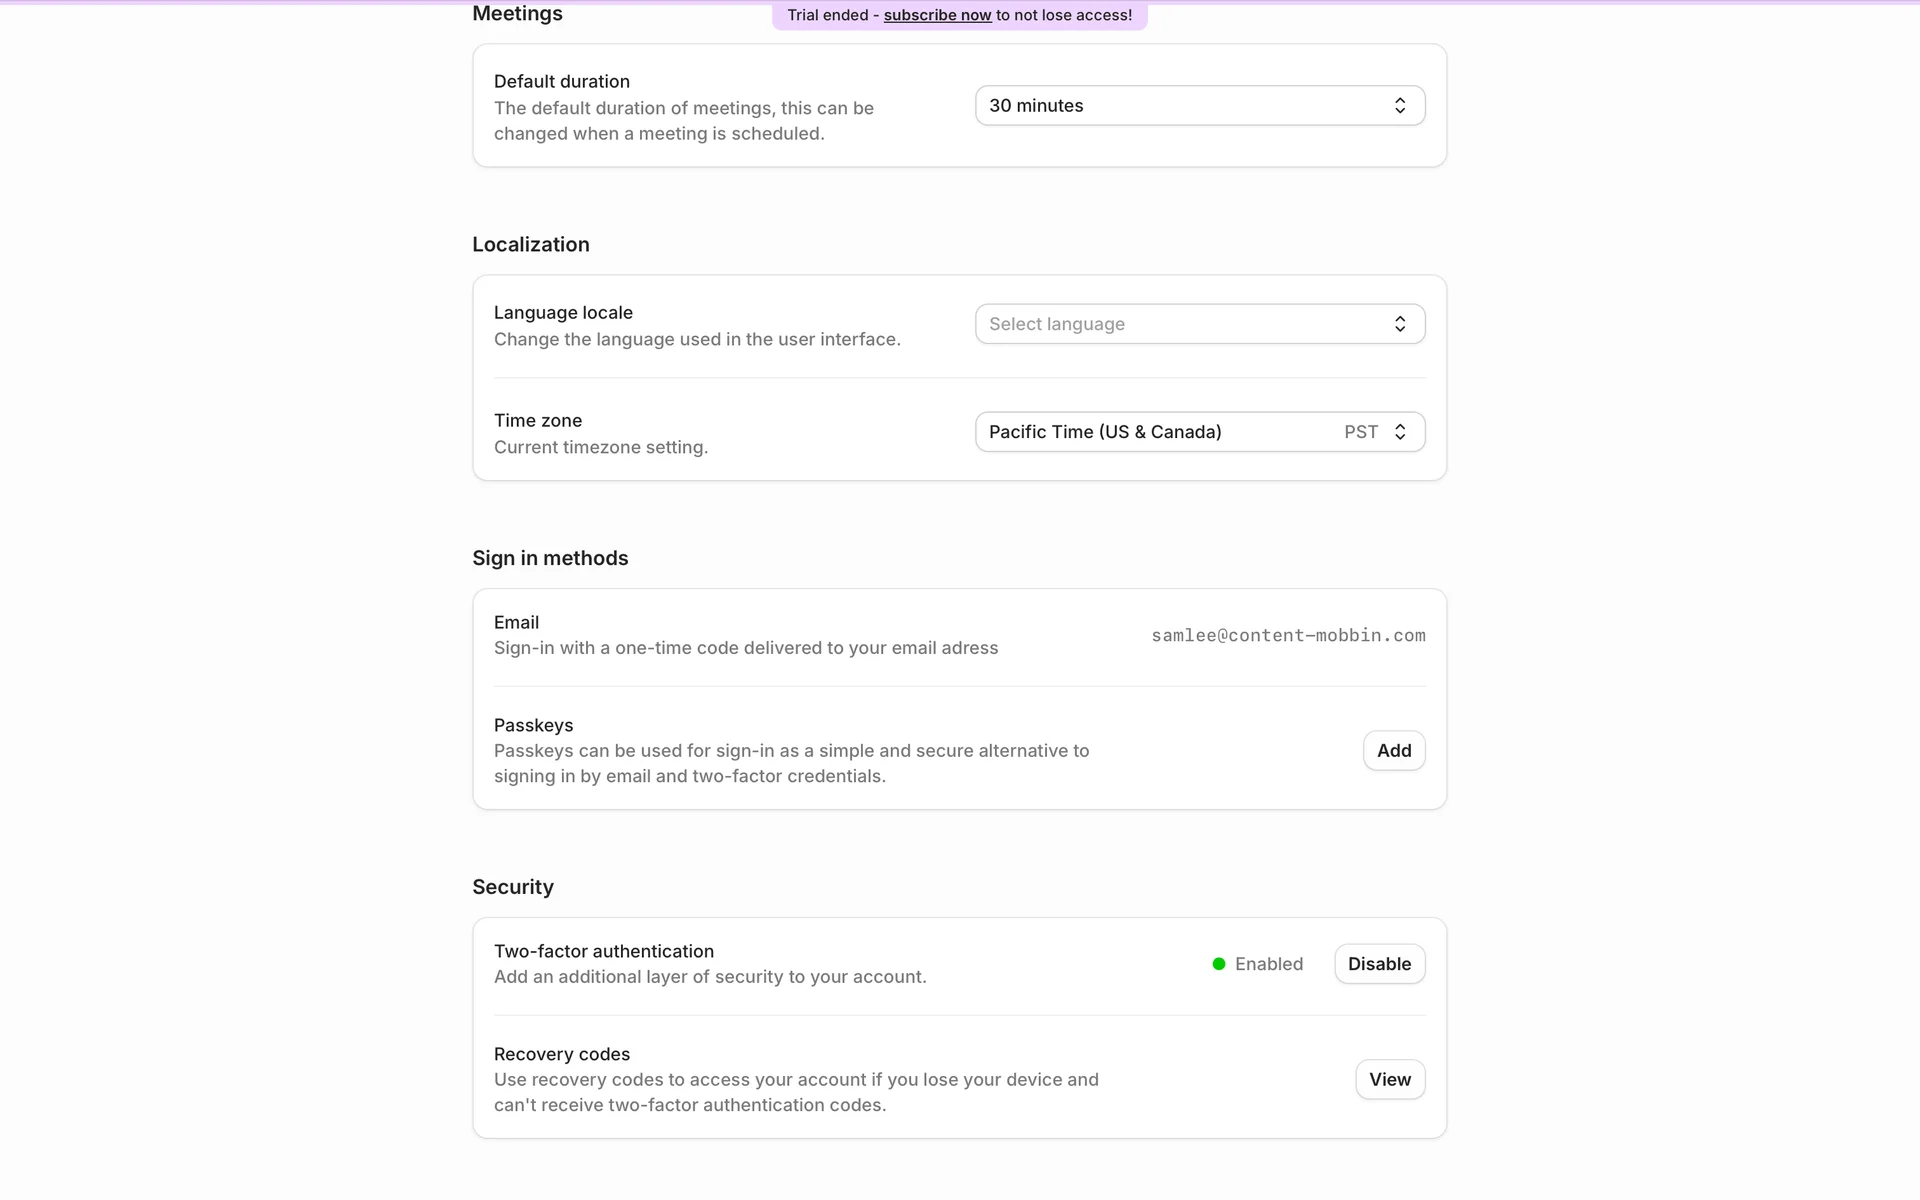Image resolution: width=1920 pixels, height=1200 pixels.
Task: Click the Two-factor authentication label
Action: click(604, 951)
